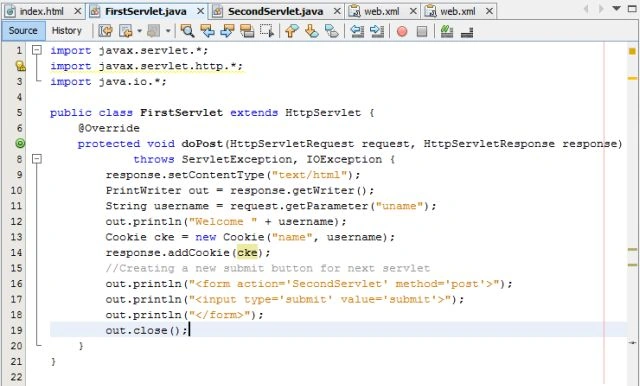
Task: Click line number 12 in the gutter
Action: tap(16, 222)
